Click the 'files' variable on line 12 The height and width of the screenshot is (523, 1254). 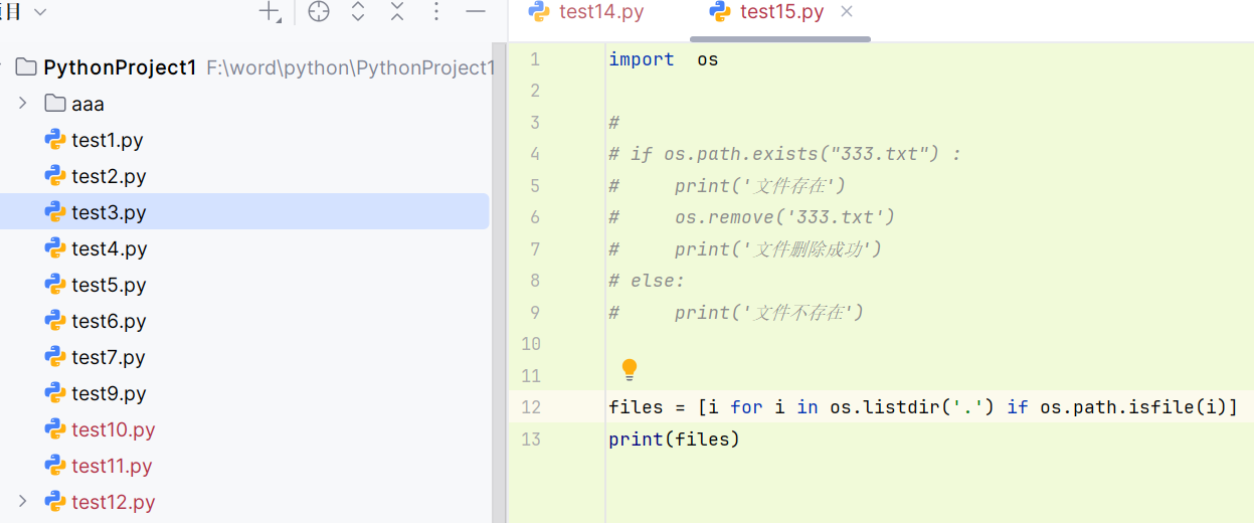(636, 407)
